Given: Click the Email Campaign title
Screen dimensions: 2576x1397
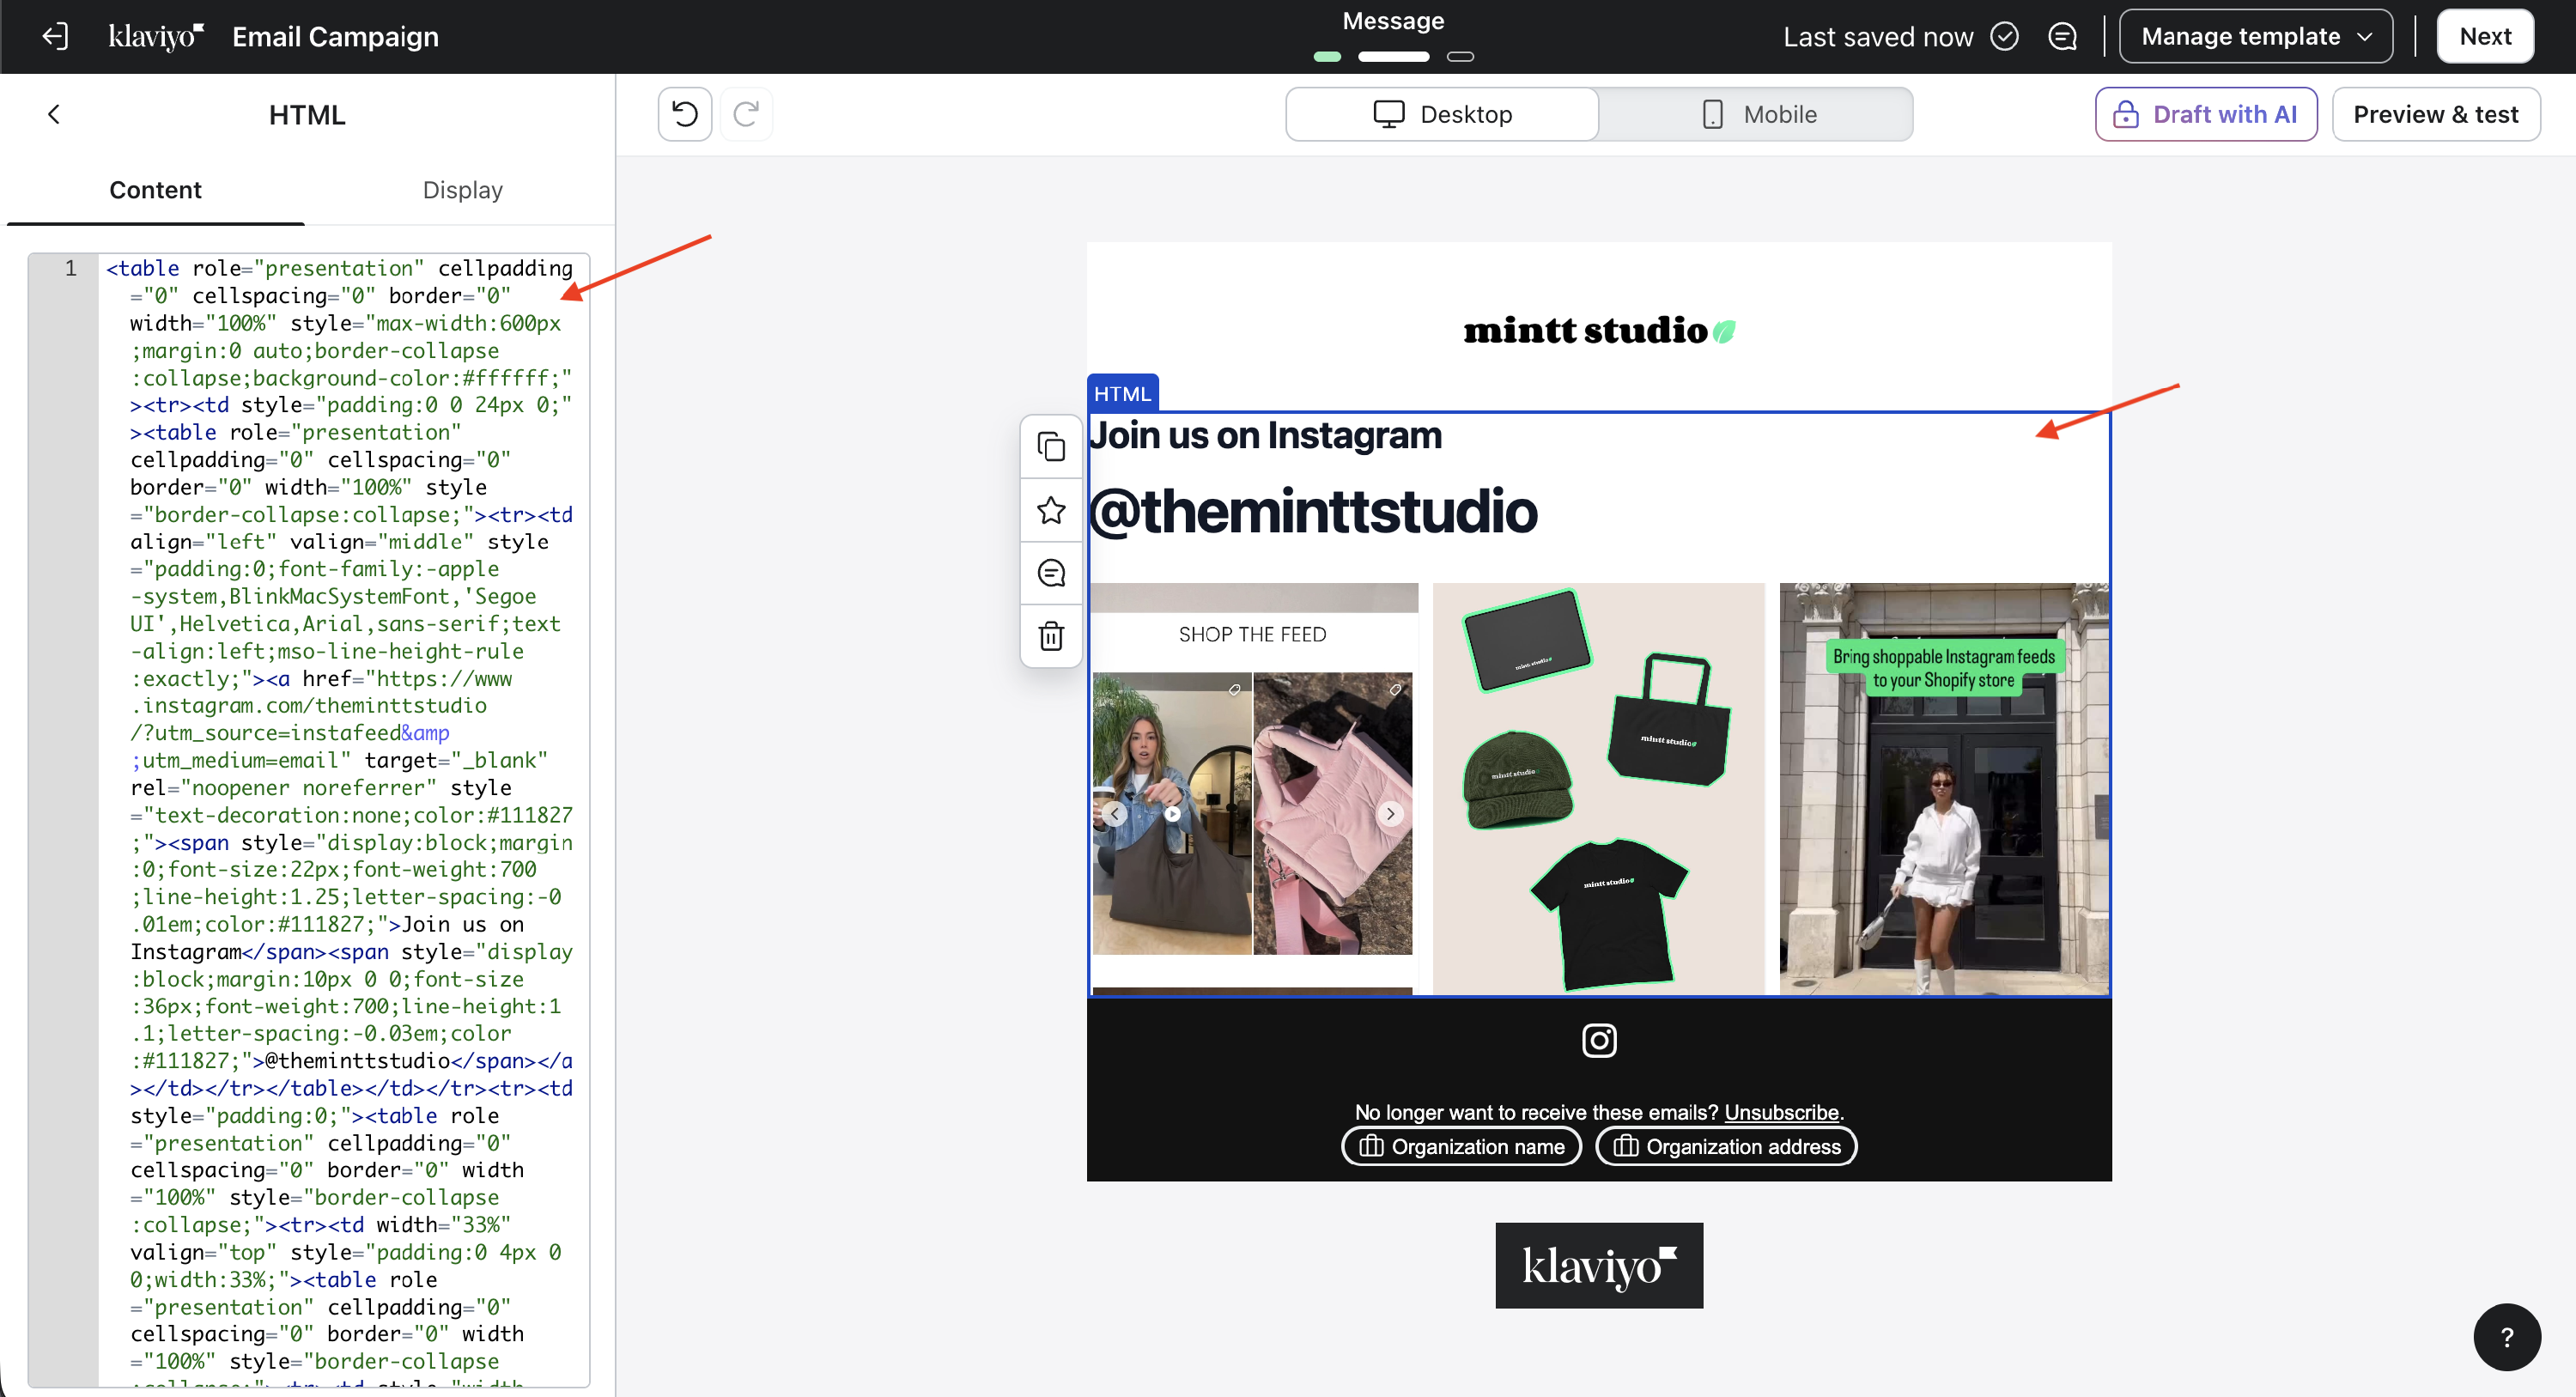Looking at the screenshot, I should [335, 37].
